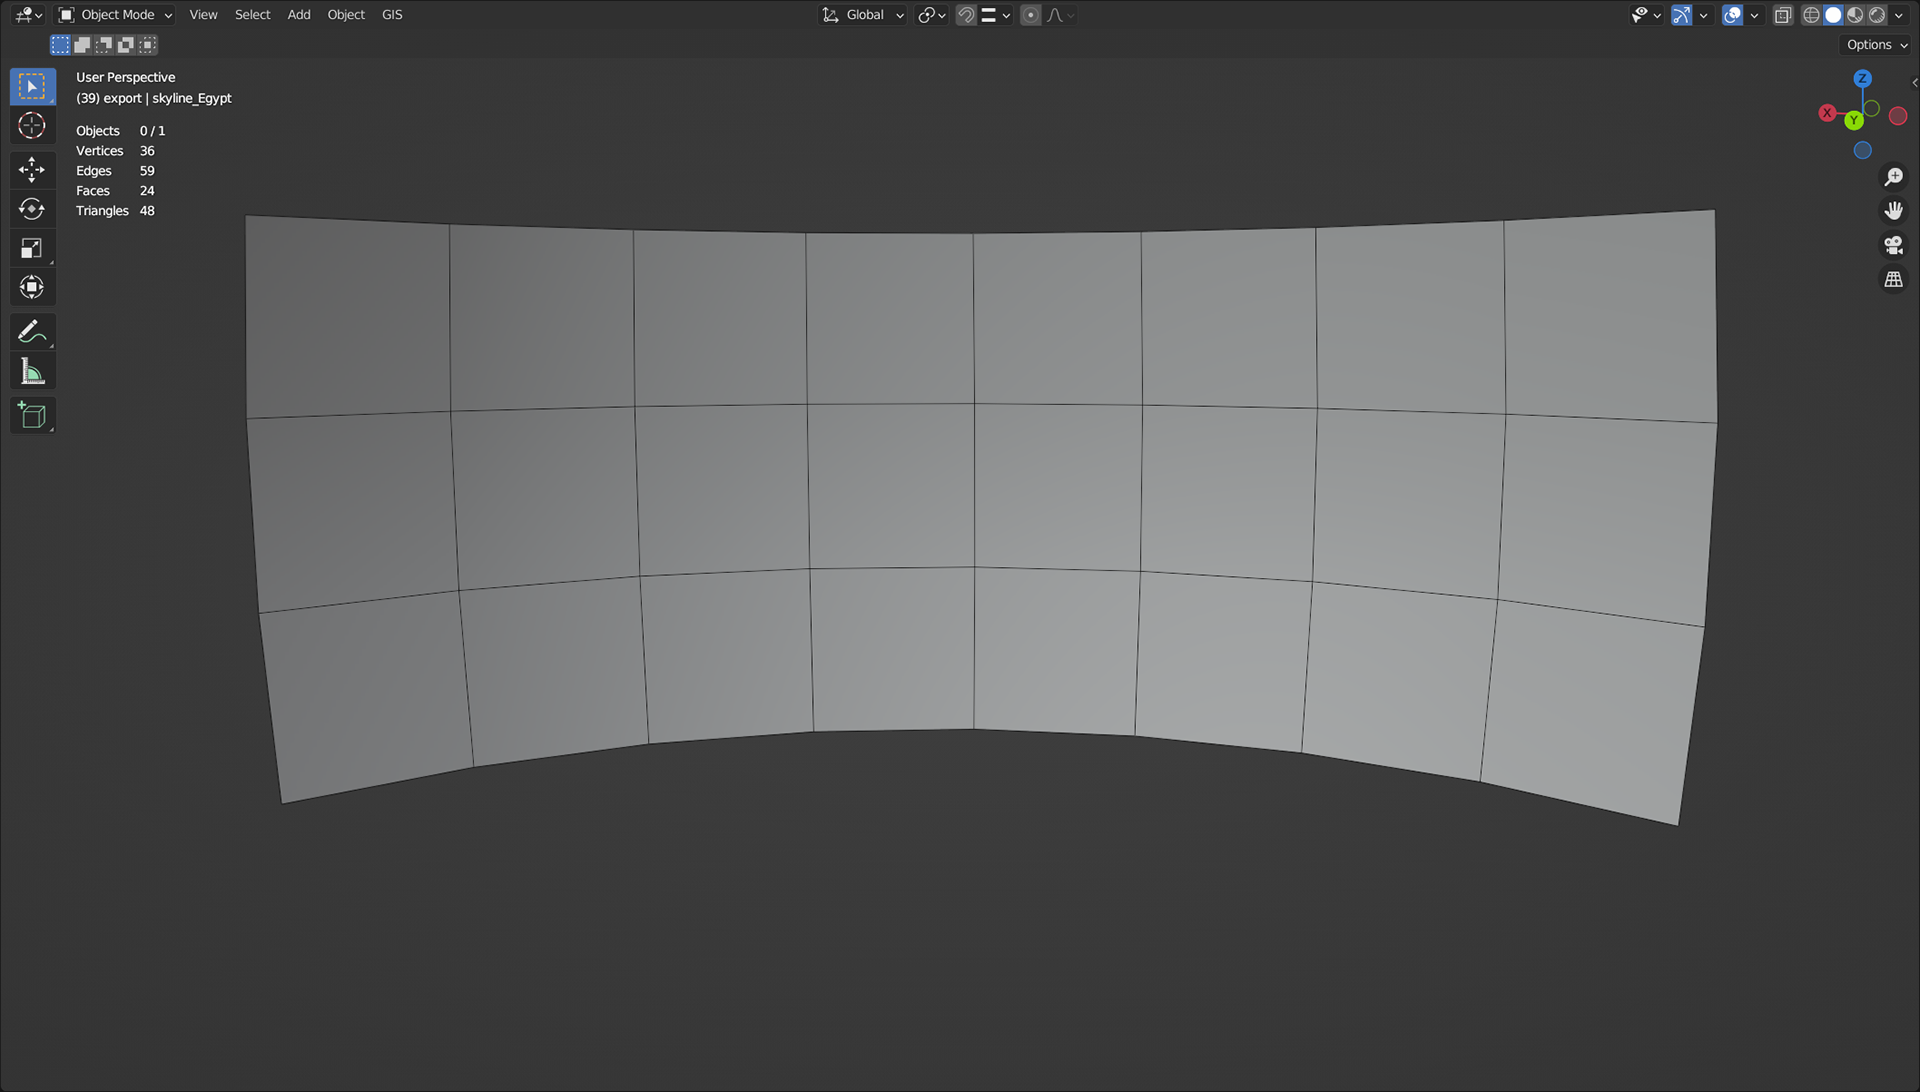Image resolution: width=1920 pixels, height=1092 pixels.
Task: Switch to orthographic grid view icon
Action: [1893, 280]
